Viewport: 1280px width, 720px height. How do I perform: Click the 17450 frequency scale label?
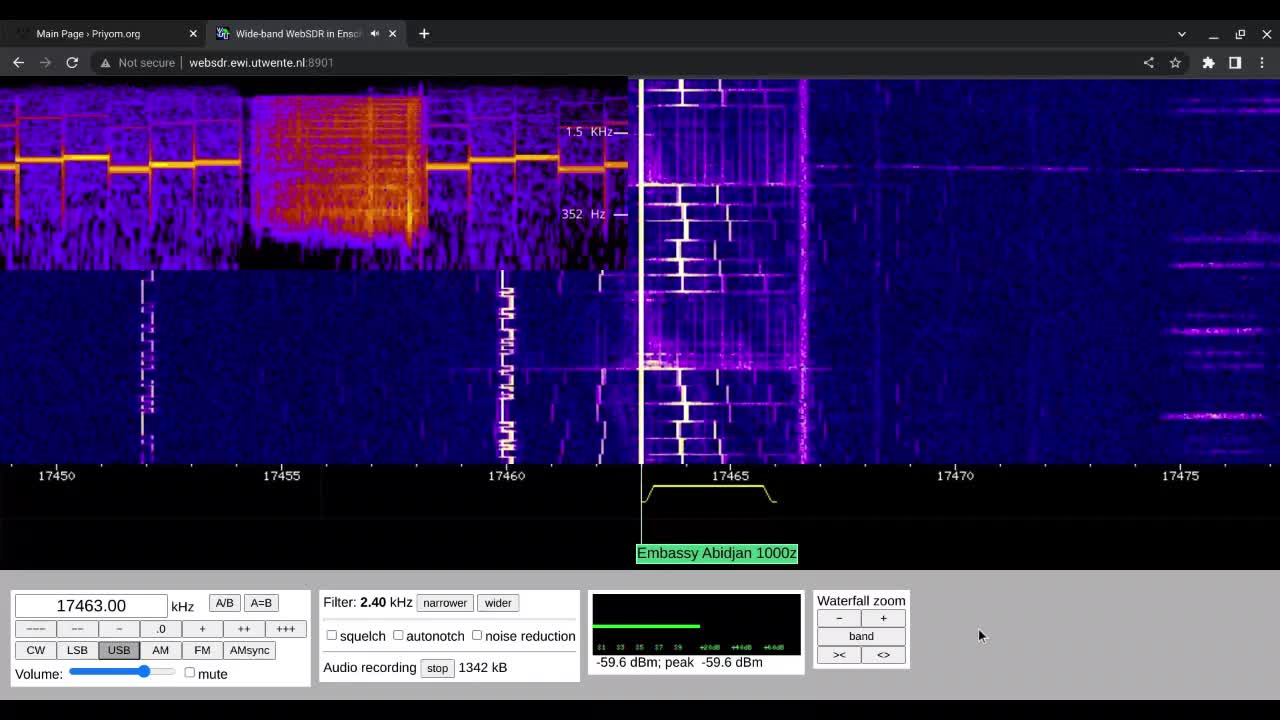pyautogui.click(x=56, y=476)
